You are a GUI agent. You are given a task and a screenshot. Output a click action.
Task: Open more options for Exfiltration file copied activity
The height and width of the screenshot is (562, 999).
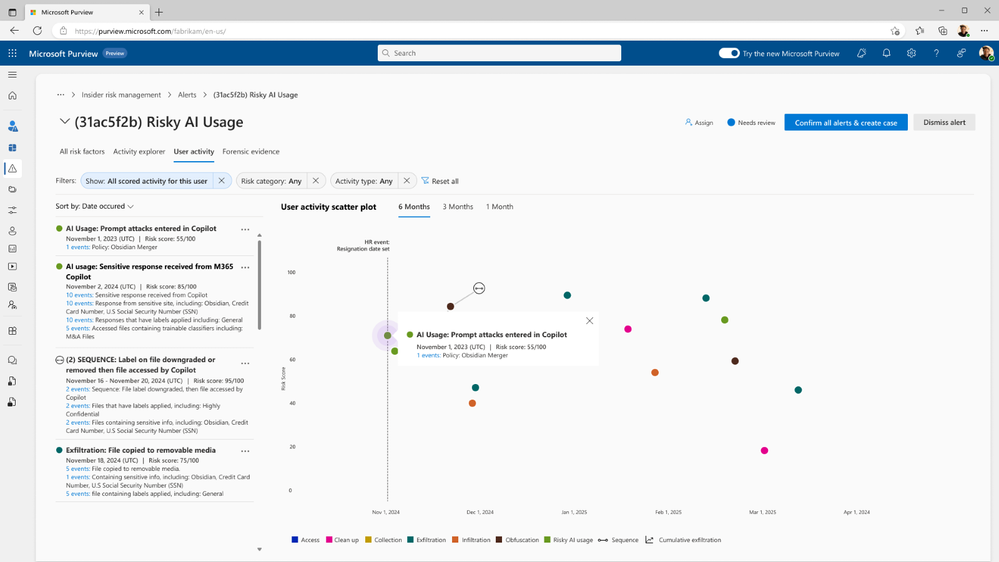(245, 451)
